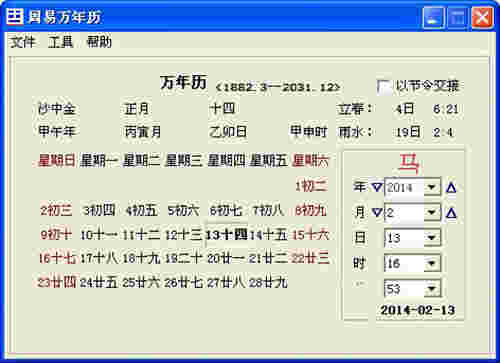
Task: Open the 帮助 menu
Action: coord(99,42)
